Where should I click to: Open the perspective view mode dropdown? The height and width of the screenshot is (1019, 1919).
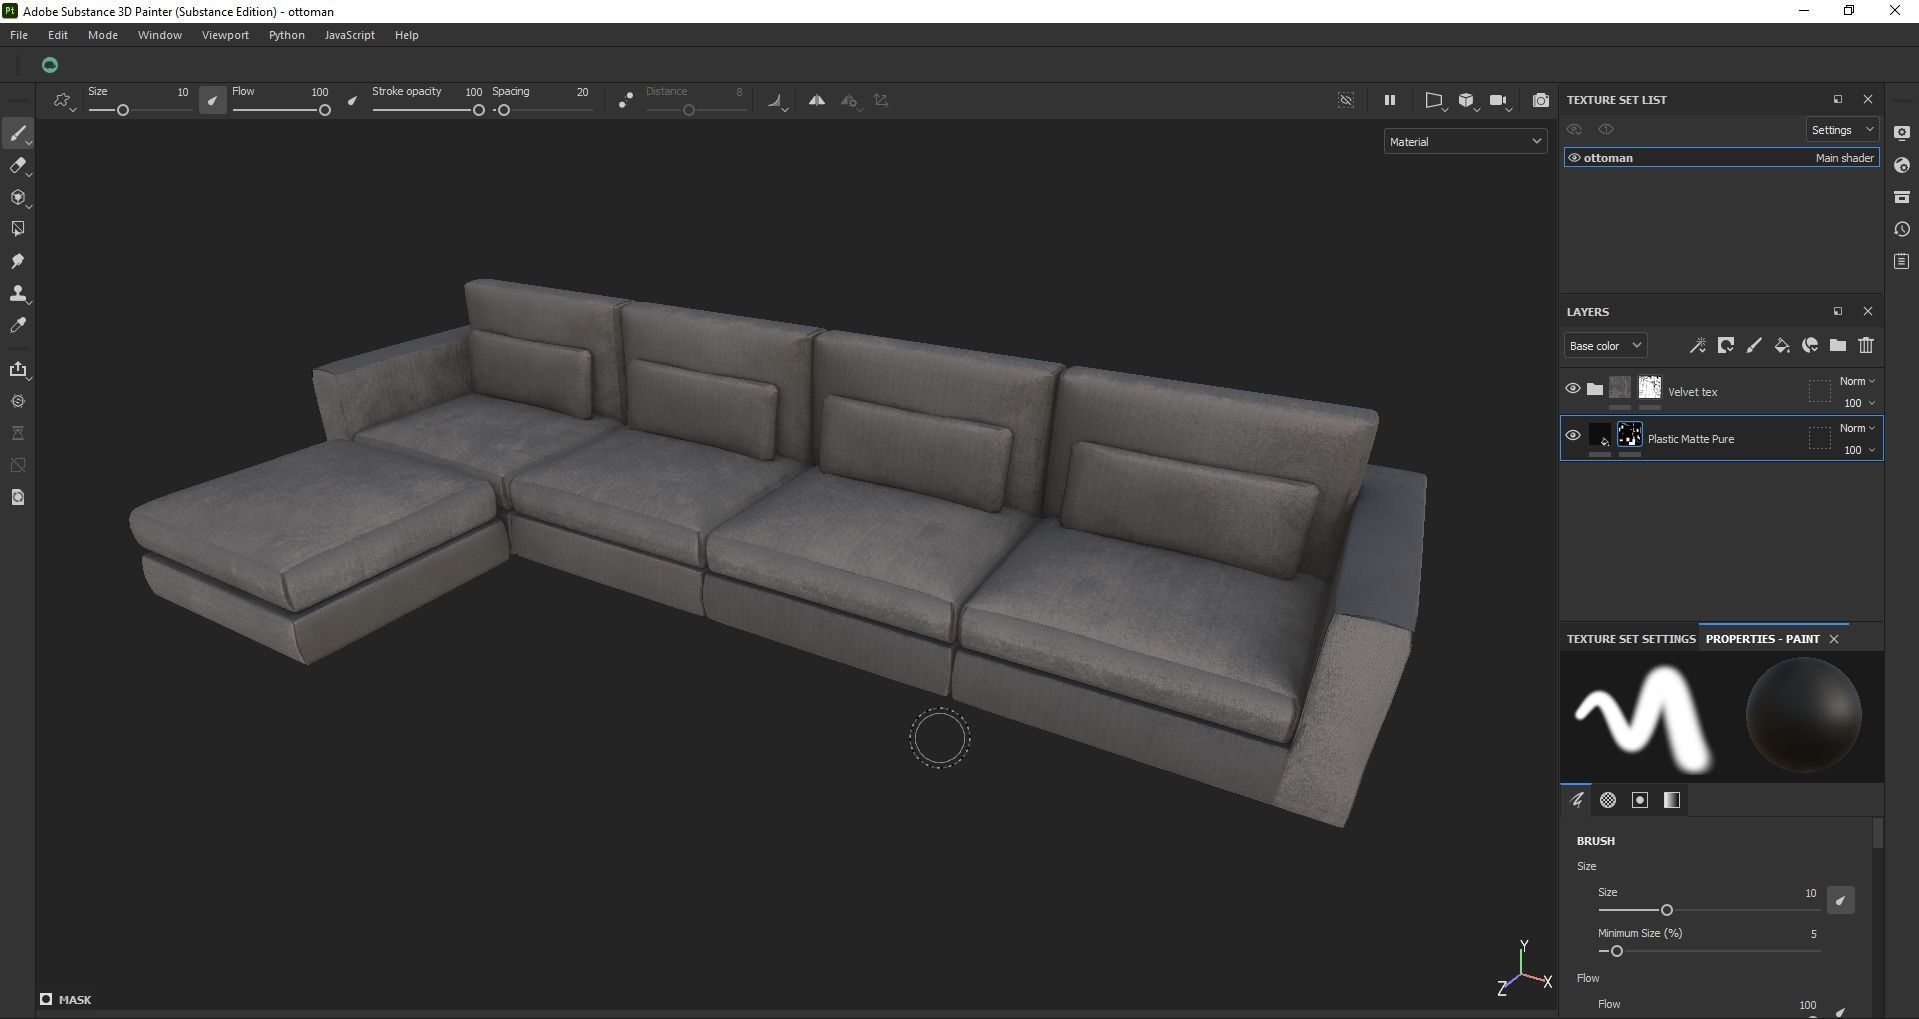[x=1435, y=100]
